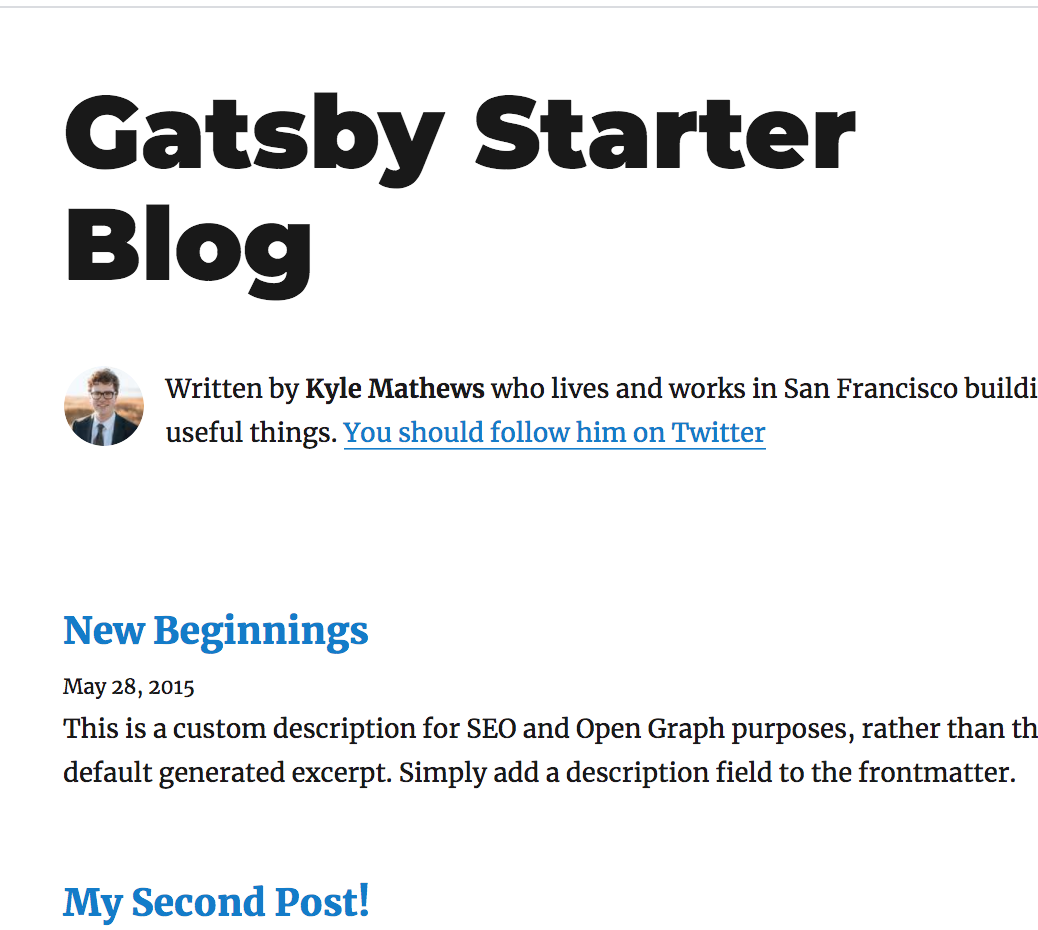Viewport: 1038px width, 930px height.
Task: Click the Gatsby Starter Blog site title
Action: point(459,190)
